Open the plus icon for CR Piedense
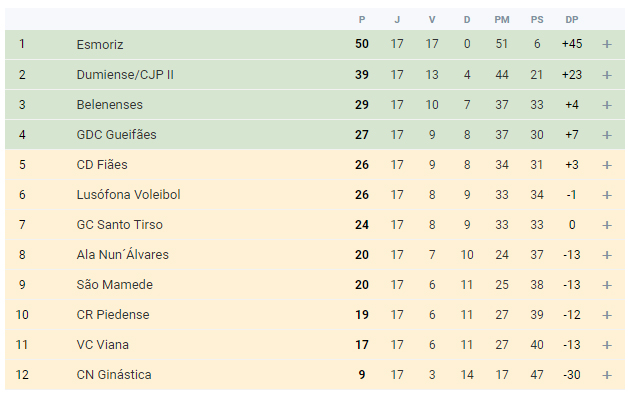The width and height of the screenshot is (628, 397). 607,315
